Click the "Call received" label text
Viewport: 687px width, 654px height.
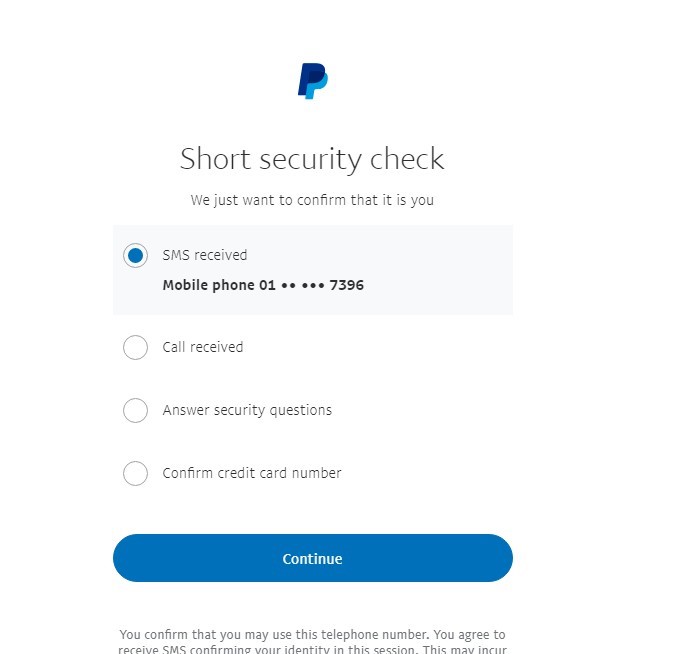(203, 347)
